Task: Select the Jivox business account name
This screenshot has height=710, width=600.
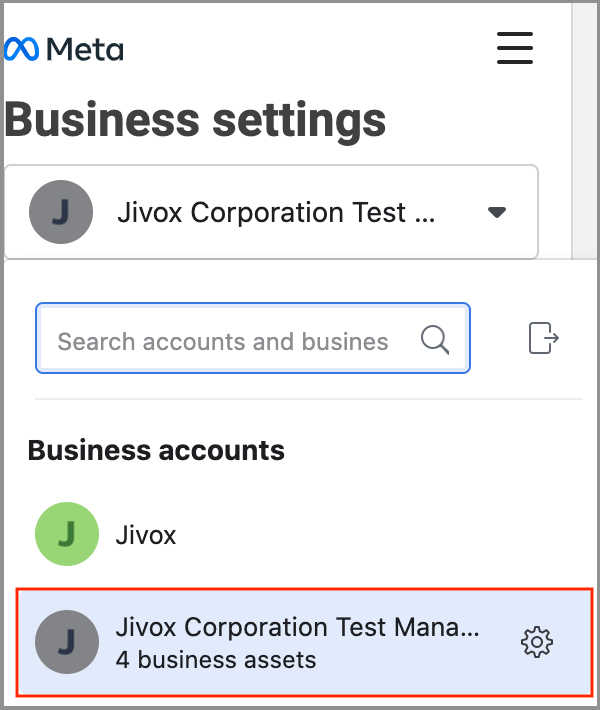Action: [x=146, y=535]
